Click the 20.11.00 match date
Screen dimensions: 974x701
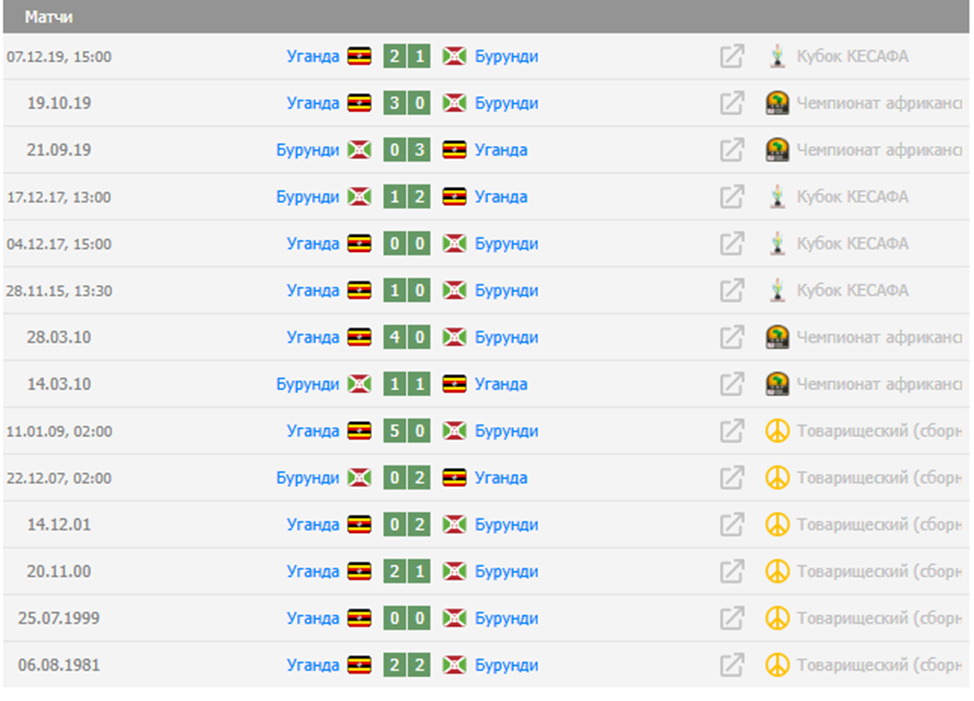[58, 571]
